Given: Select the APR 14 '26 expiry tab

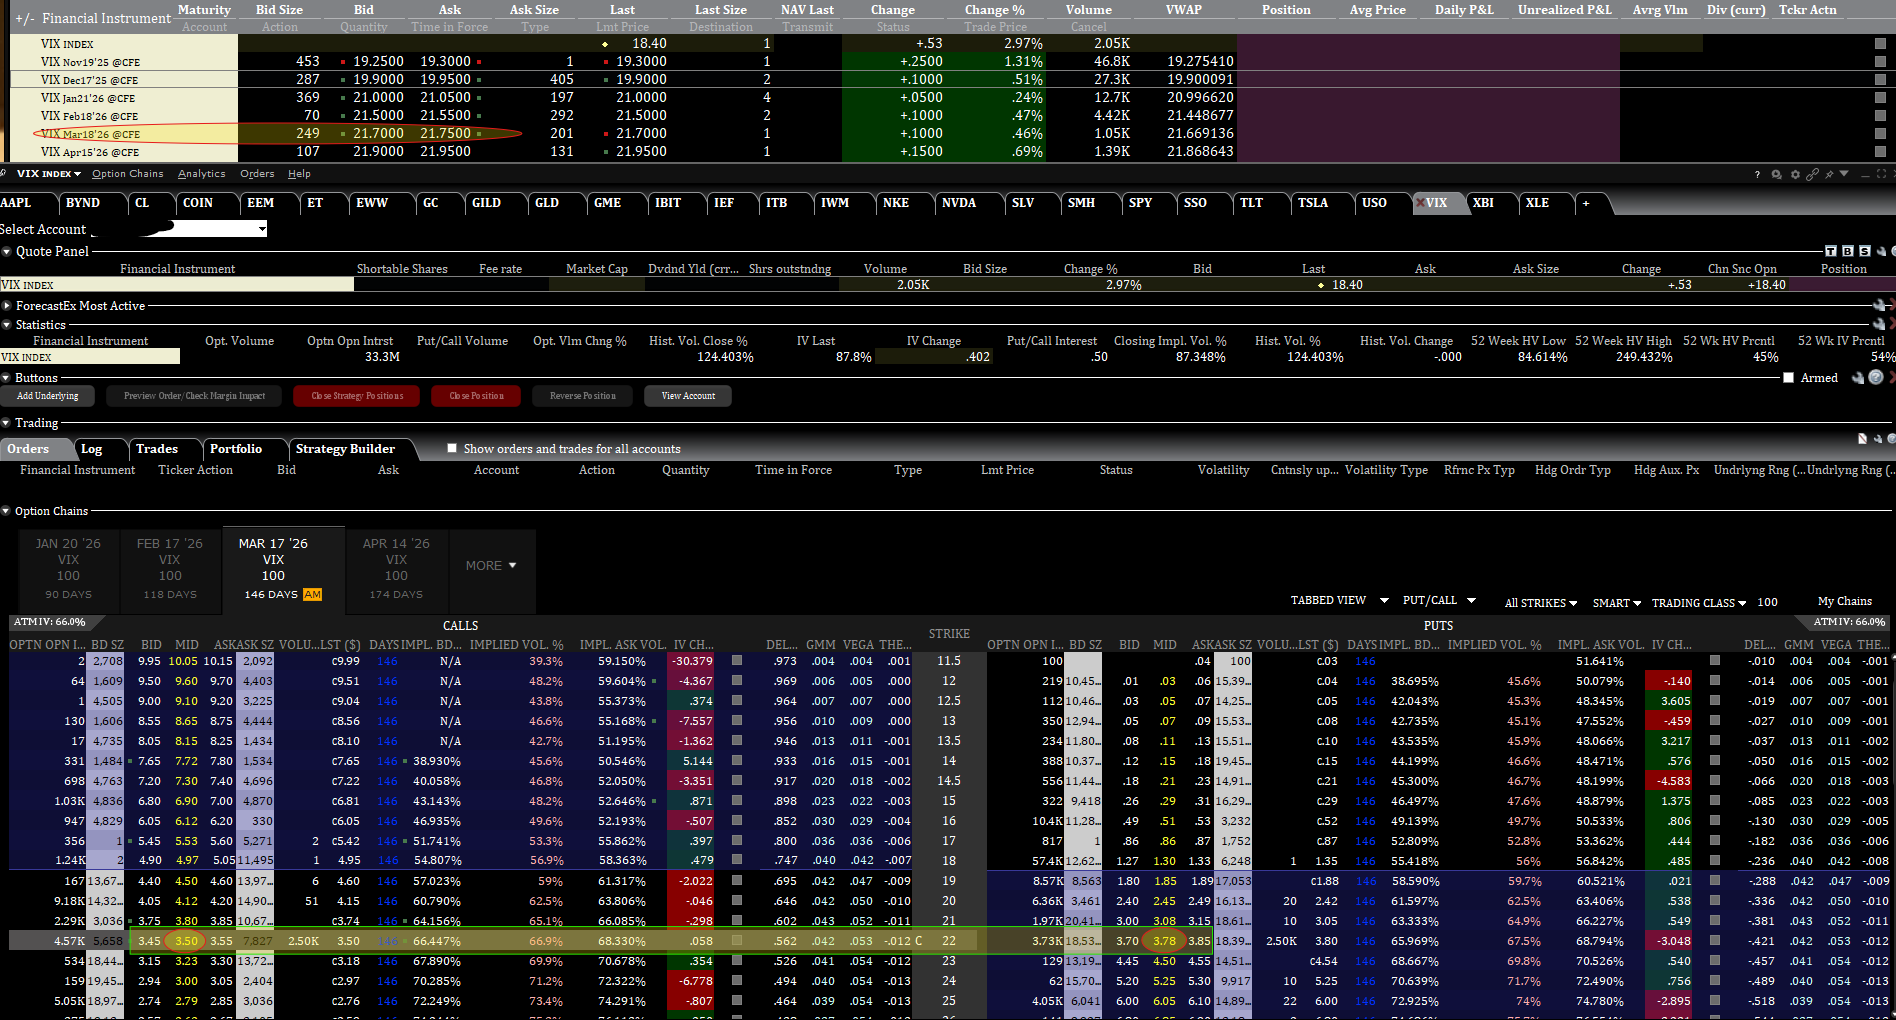Looking at the screenshot, I should coord(396,569).
